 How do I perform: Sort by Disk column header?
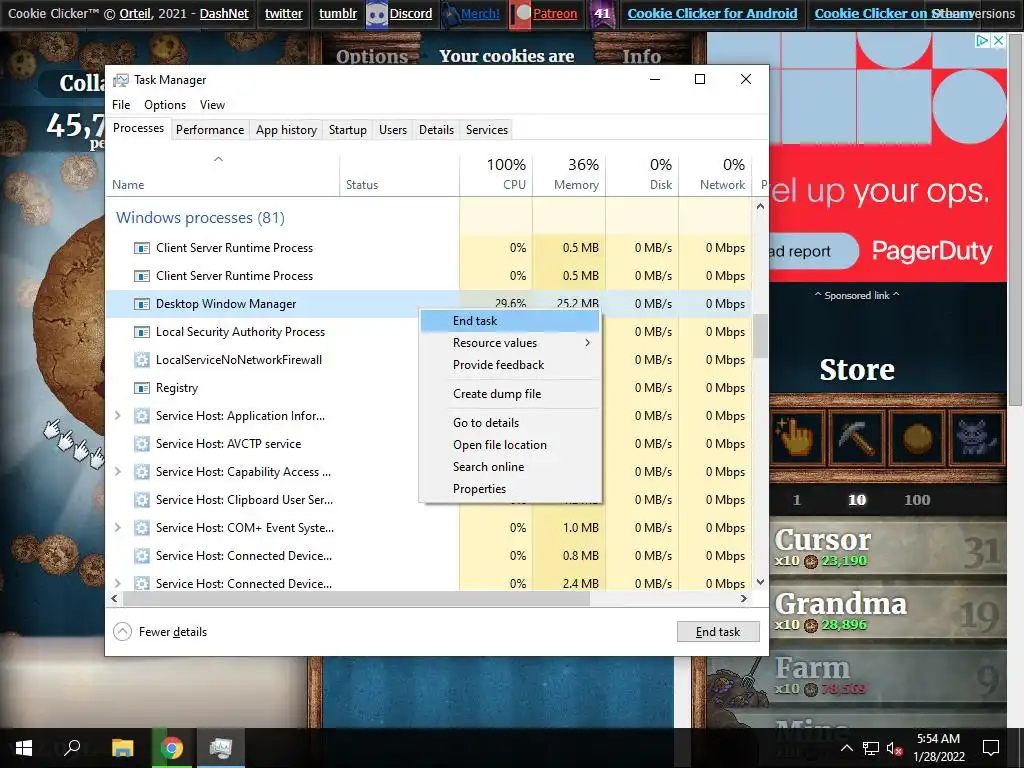tap(643, 175)
